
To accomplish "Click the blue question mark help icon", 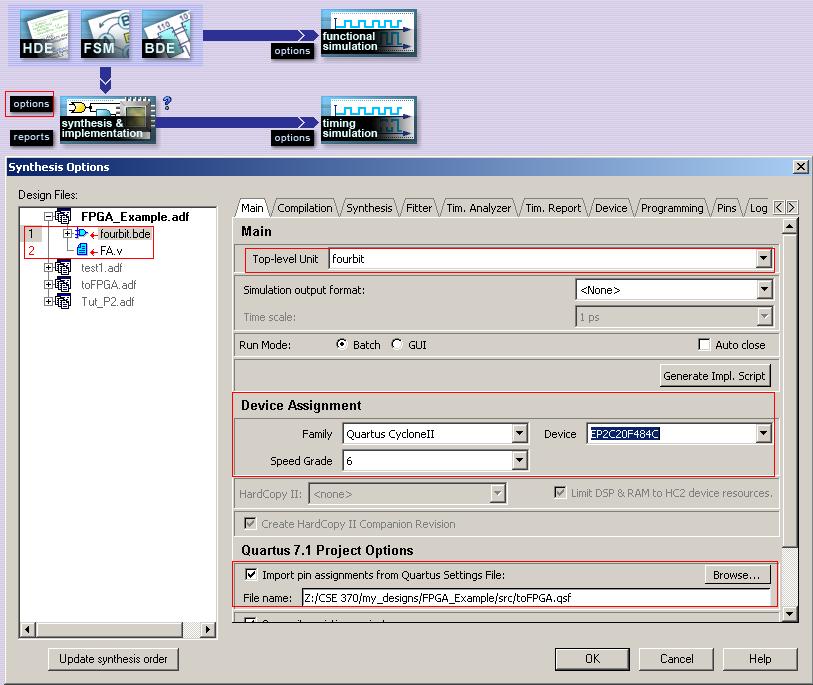I will (167, 103).
